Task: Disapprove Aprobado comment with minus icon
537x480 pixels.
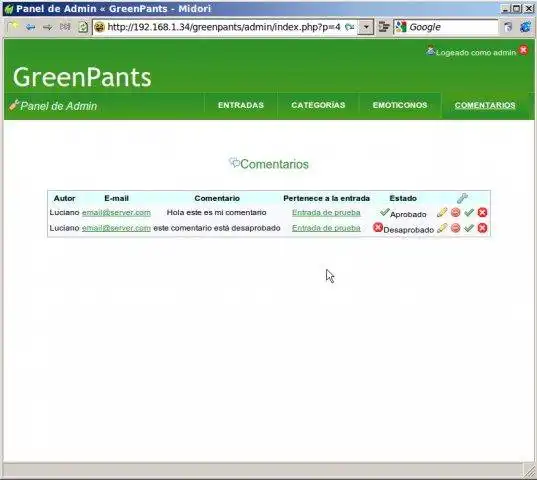Action: (455, 212)
